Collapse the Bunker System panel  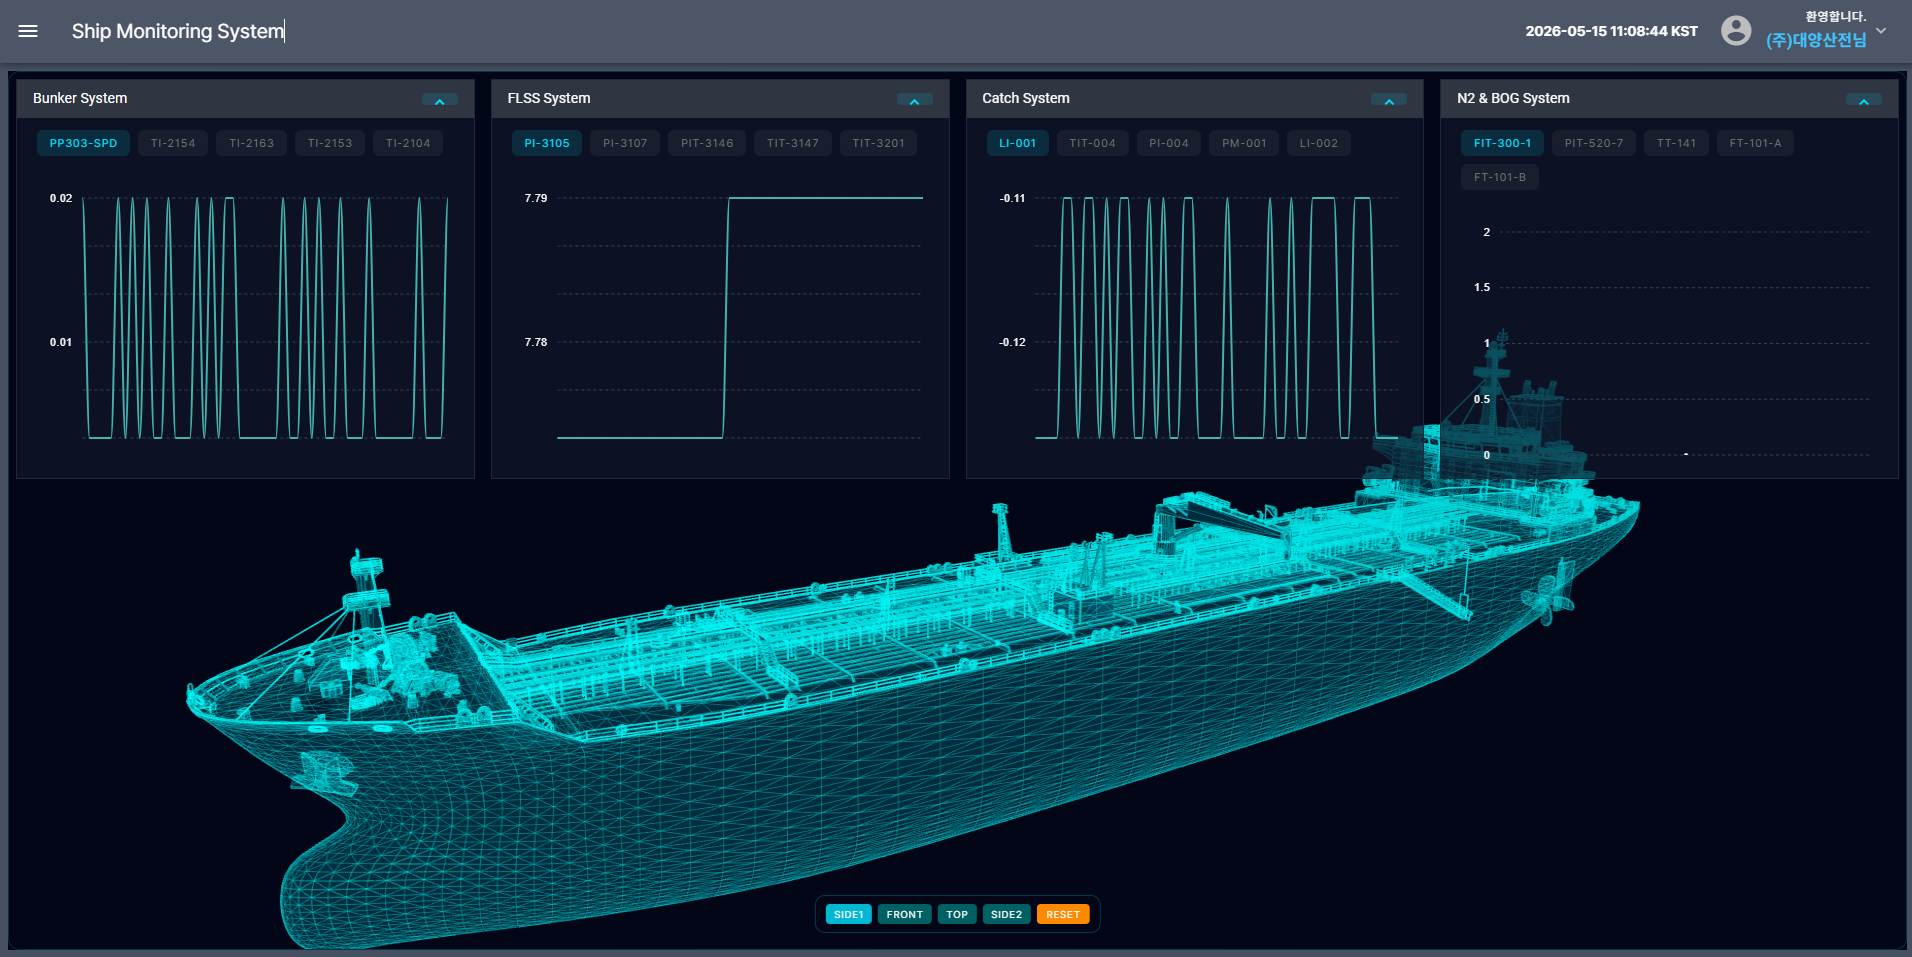click(440, 100)
